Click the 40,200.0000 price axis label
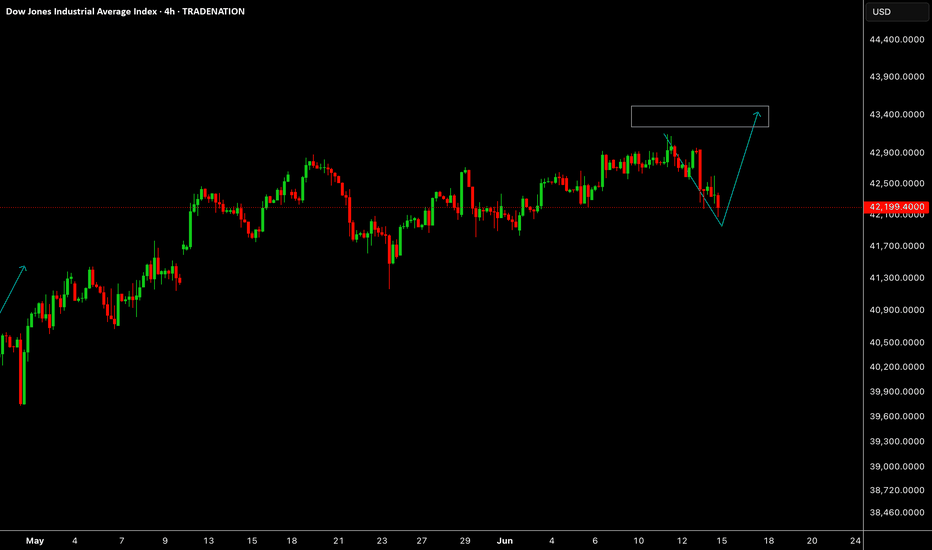 coord(896,367)
